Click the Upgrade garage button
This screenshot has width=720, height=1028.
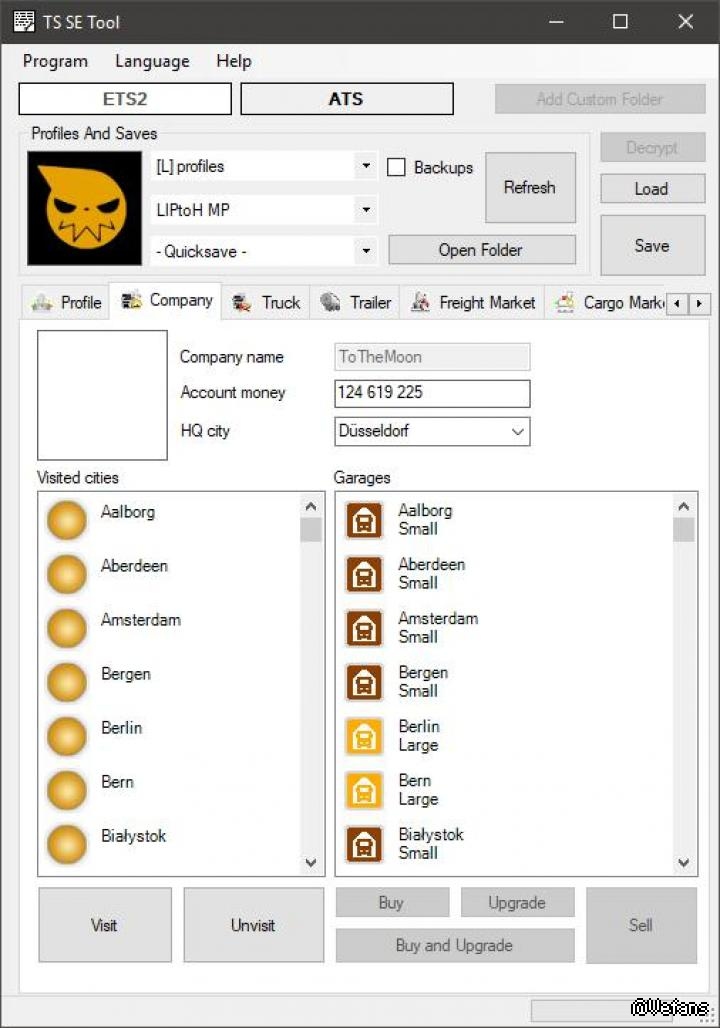[x=517, y=903]
